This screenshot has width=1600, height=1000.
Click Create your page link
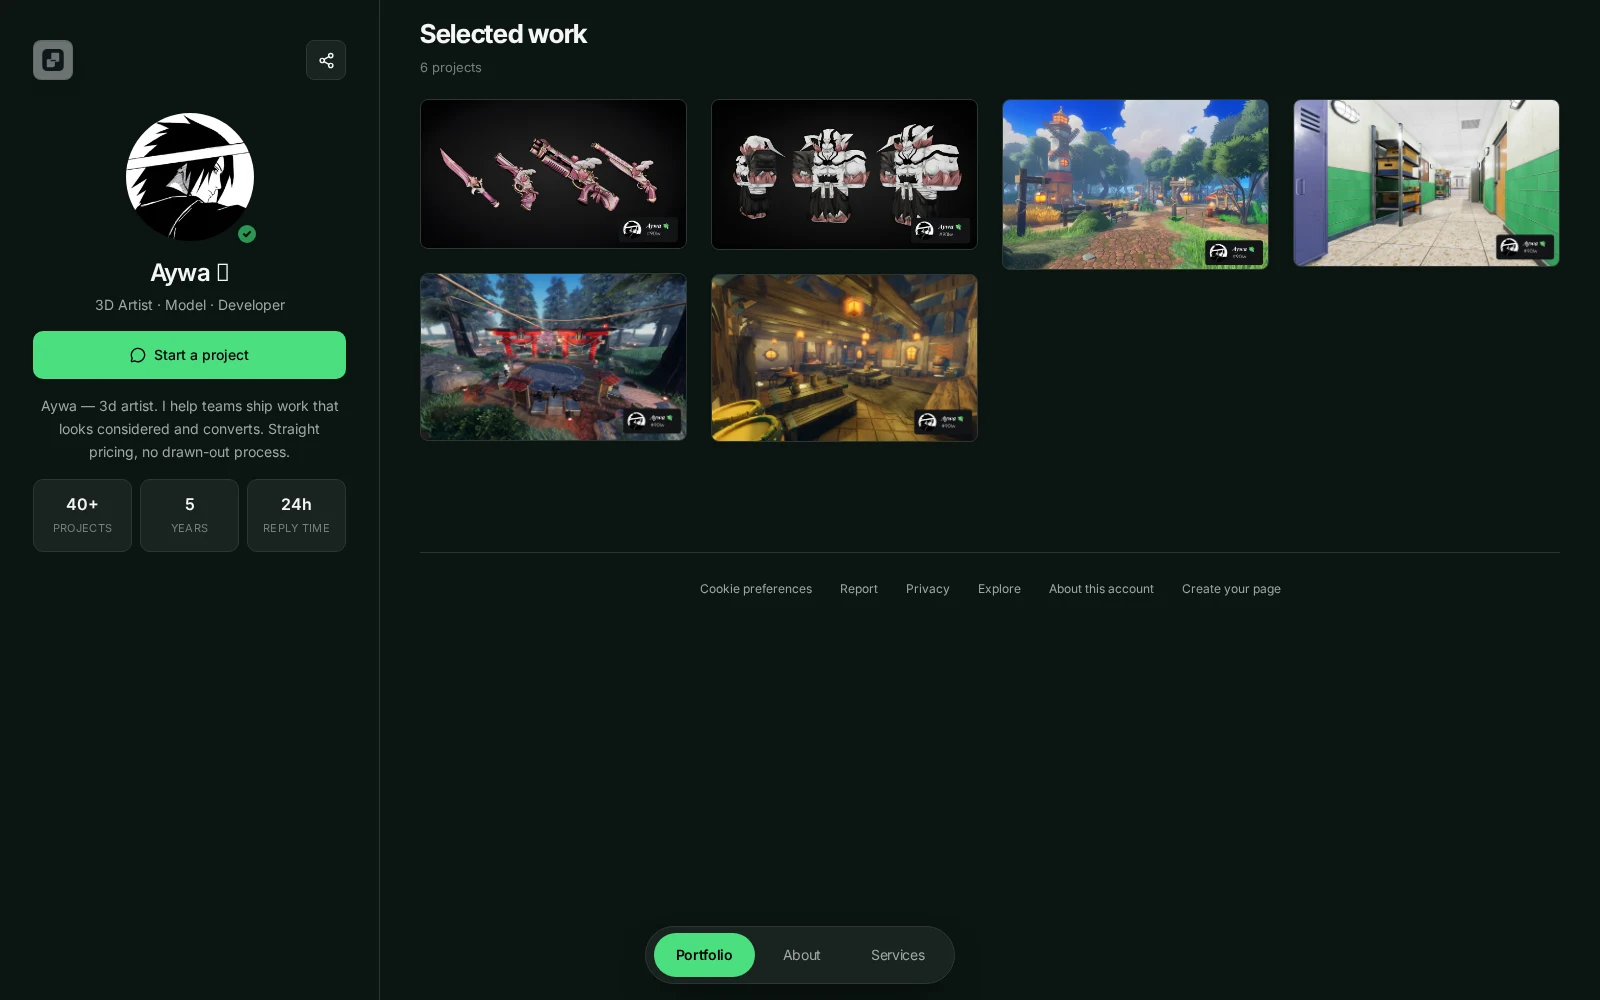1231,589
